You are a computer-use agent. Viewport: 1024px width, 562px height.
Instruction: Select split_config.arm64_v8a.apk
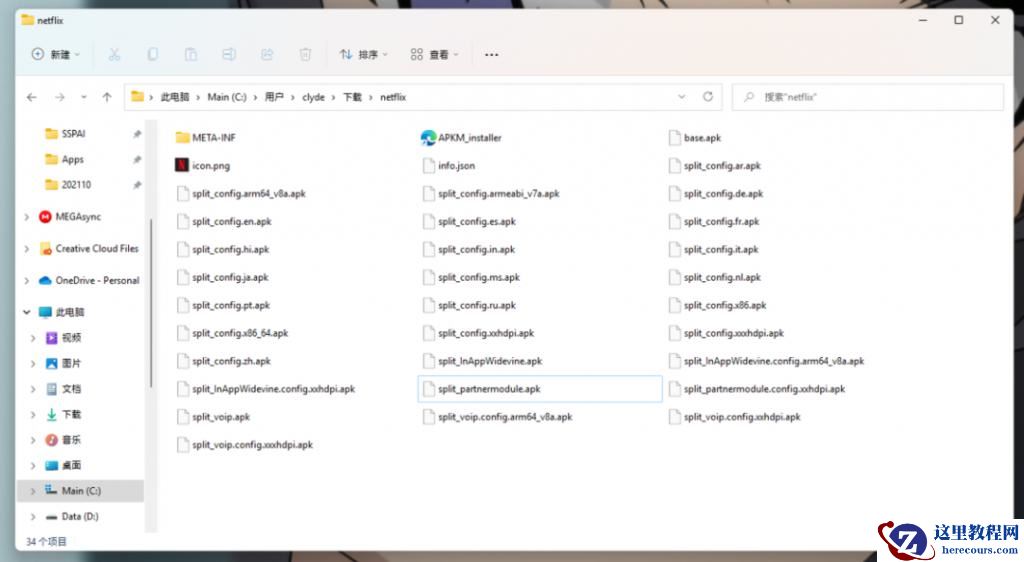pos(241,194)
